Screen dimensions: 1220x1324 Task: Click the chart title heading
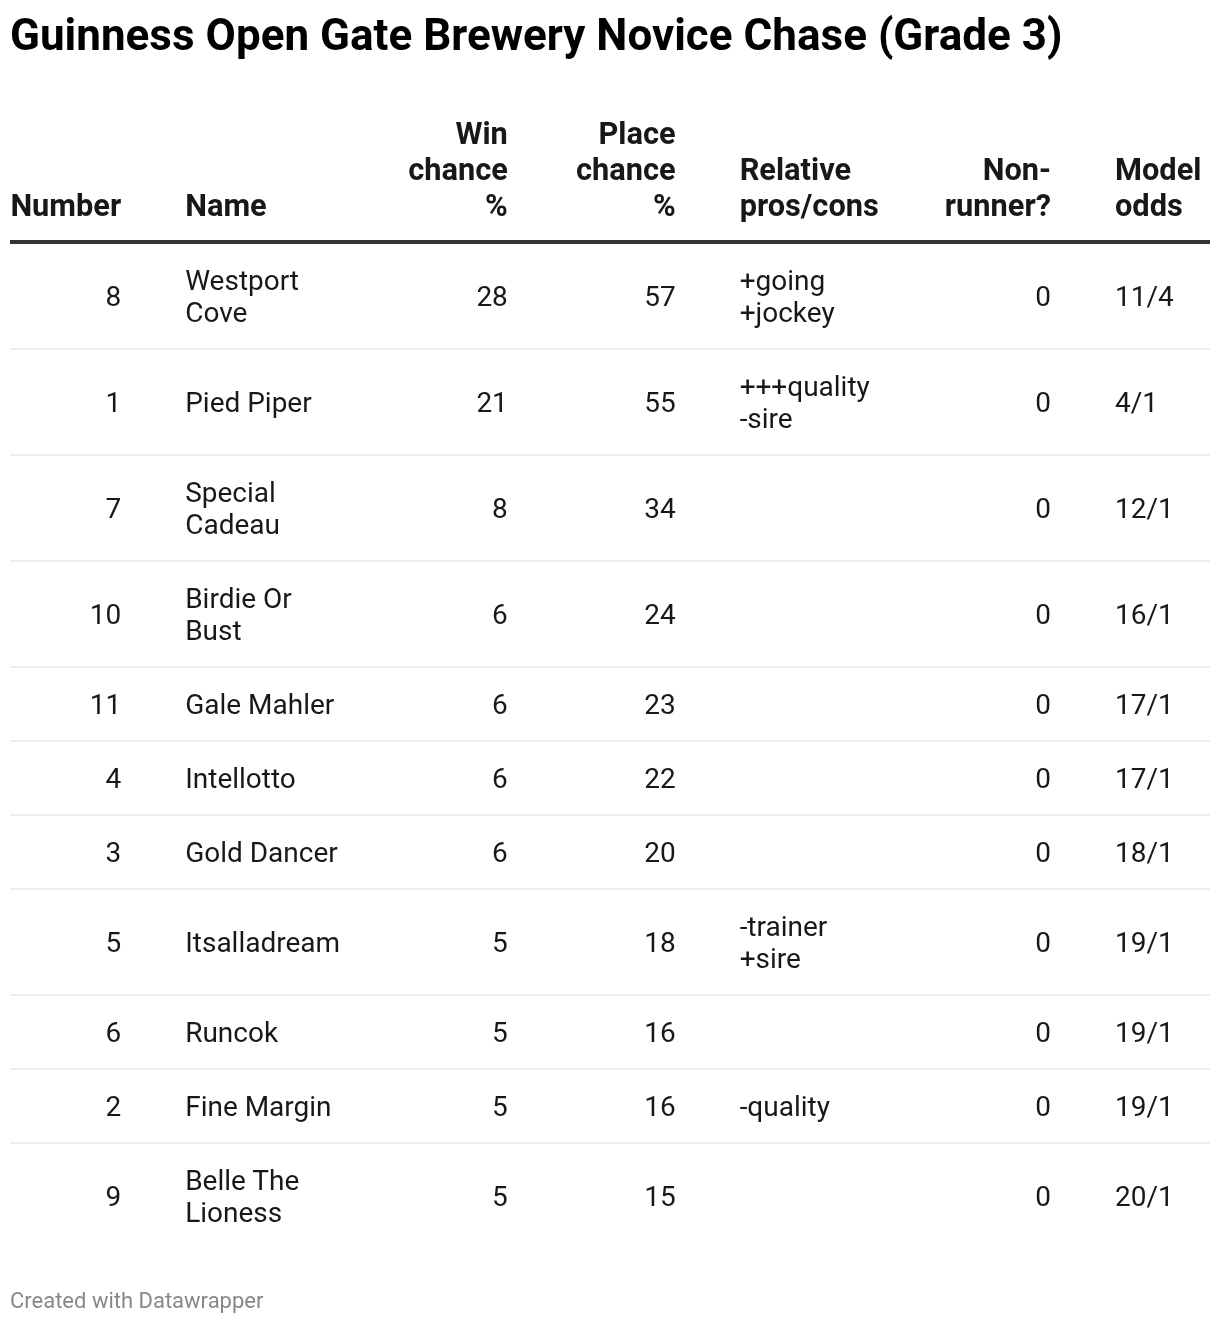pyautogui.click(x=536, y=36)
